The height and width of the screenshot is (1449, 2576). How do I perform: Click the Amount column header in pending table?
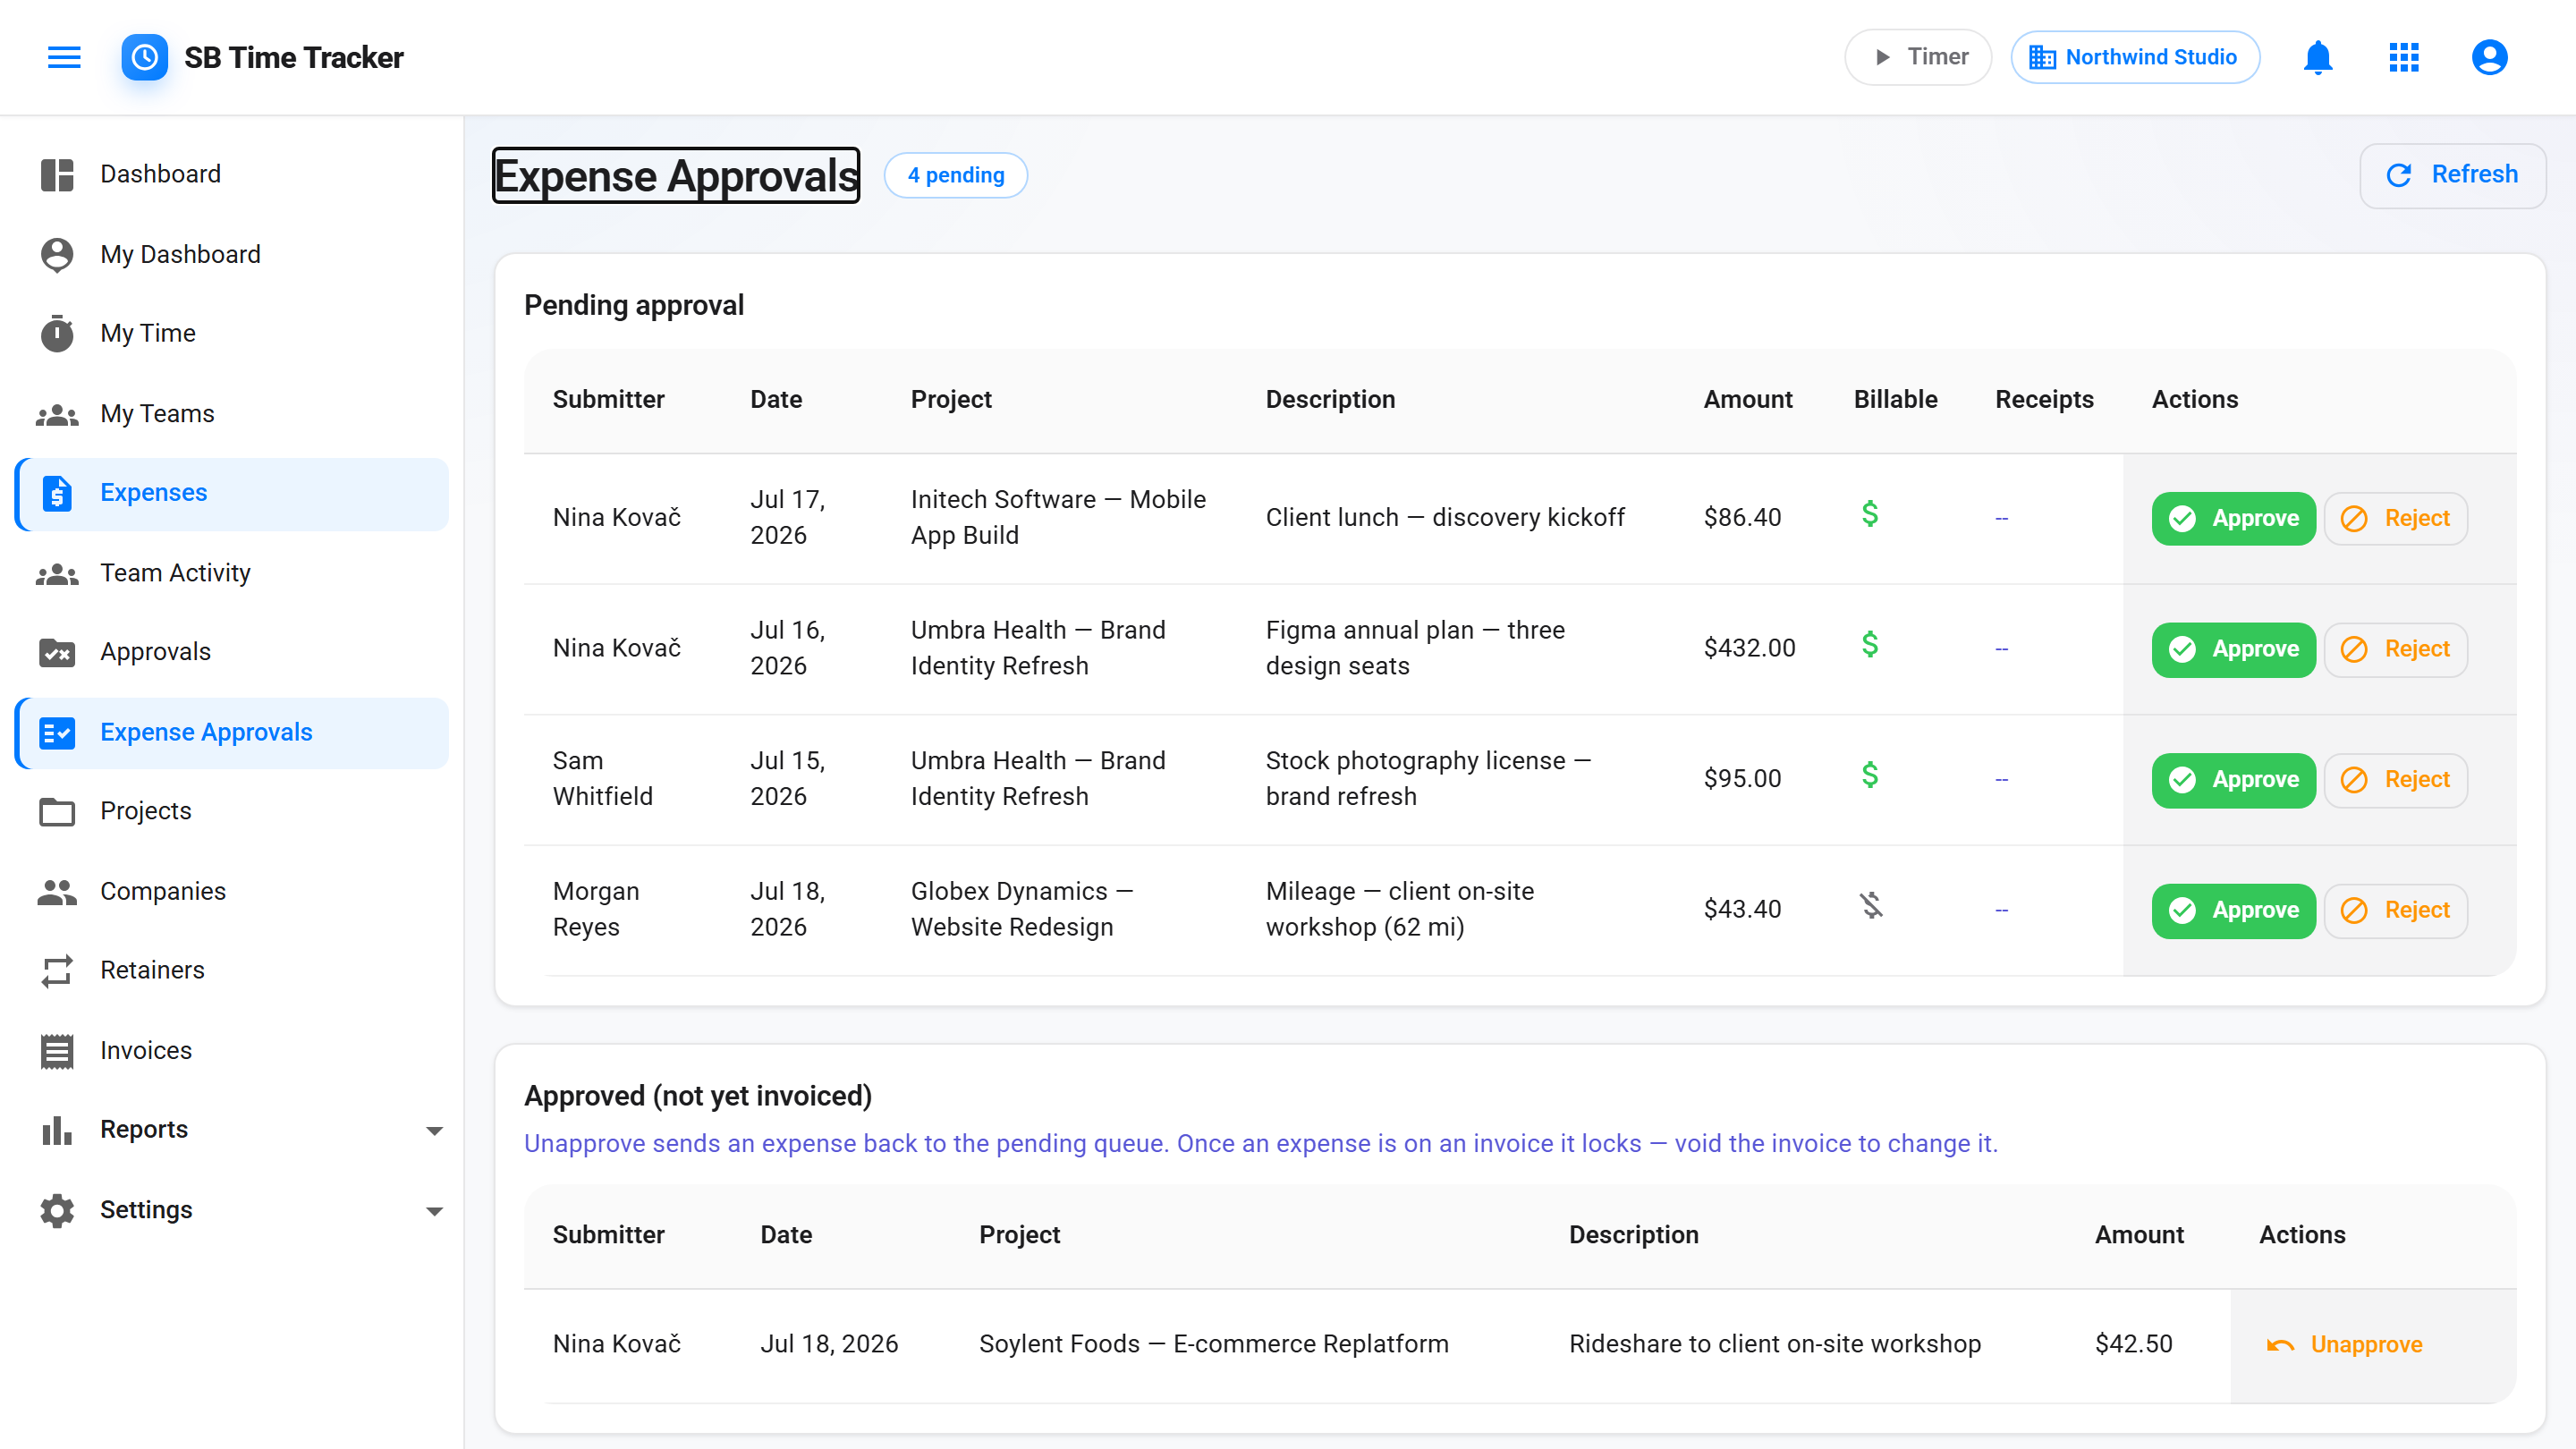[1748, 399]
